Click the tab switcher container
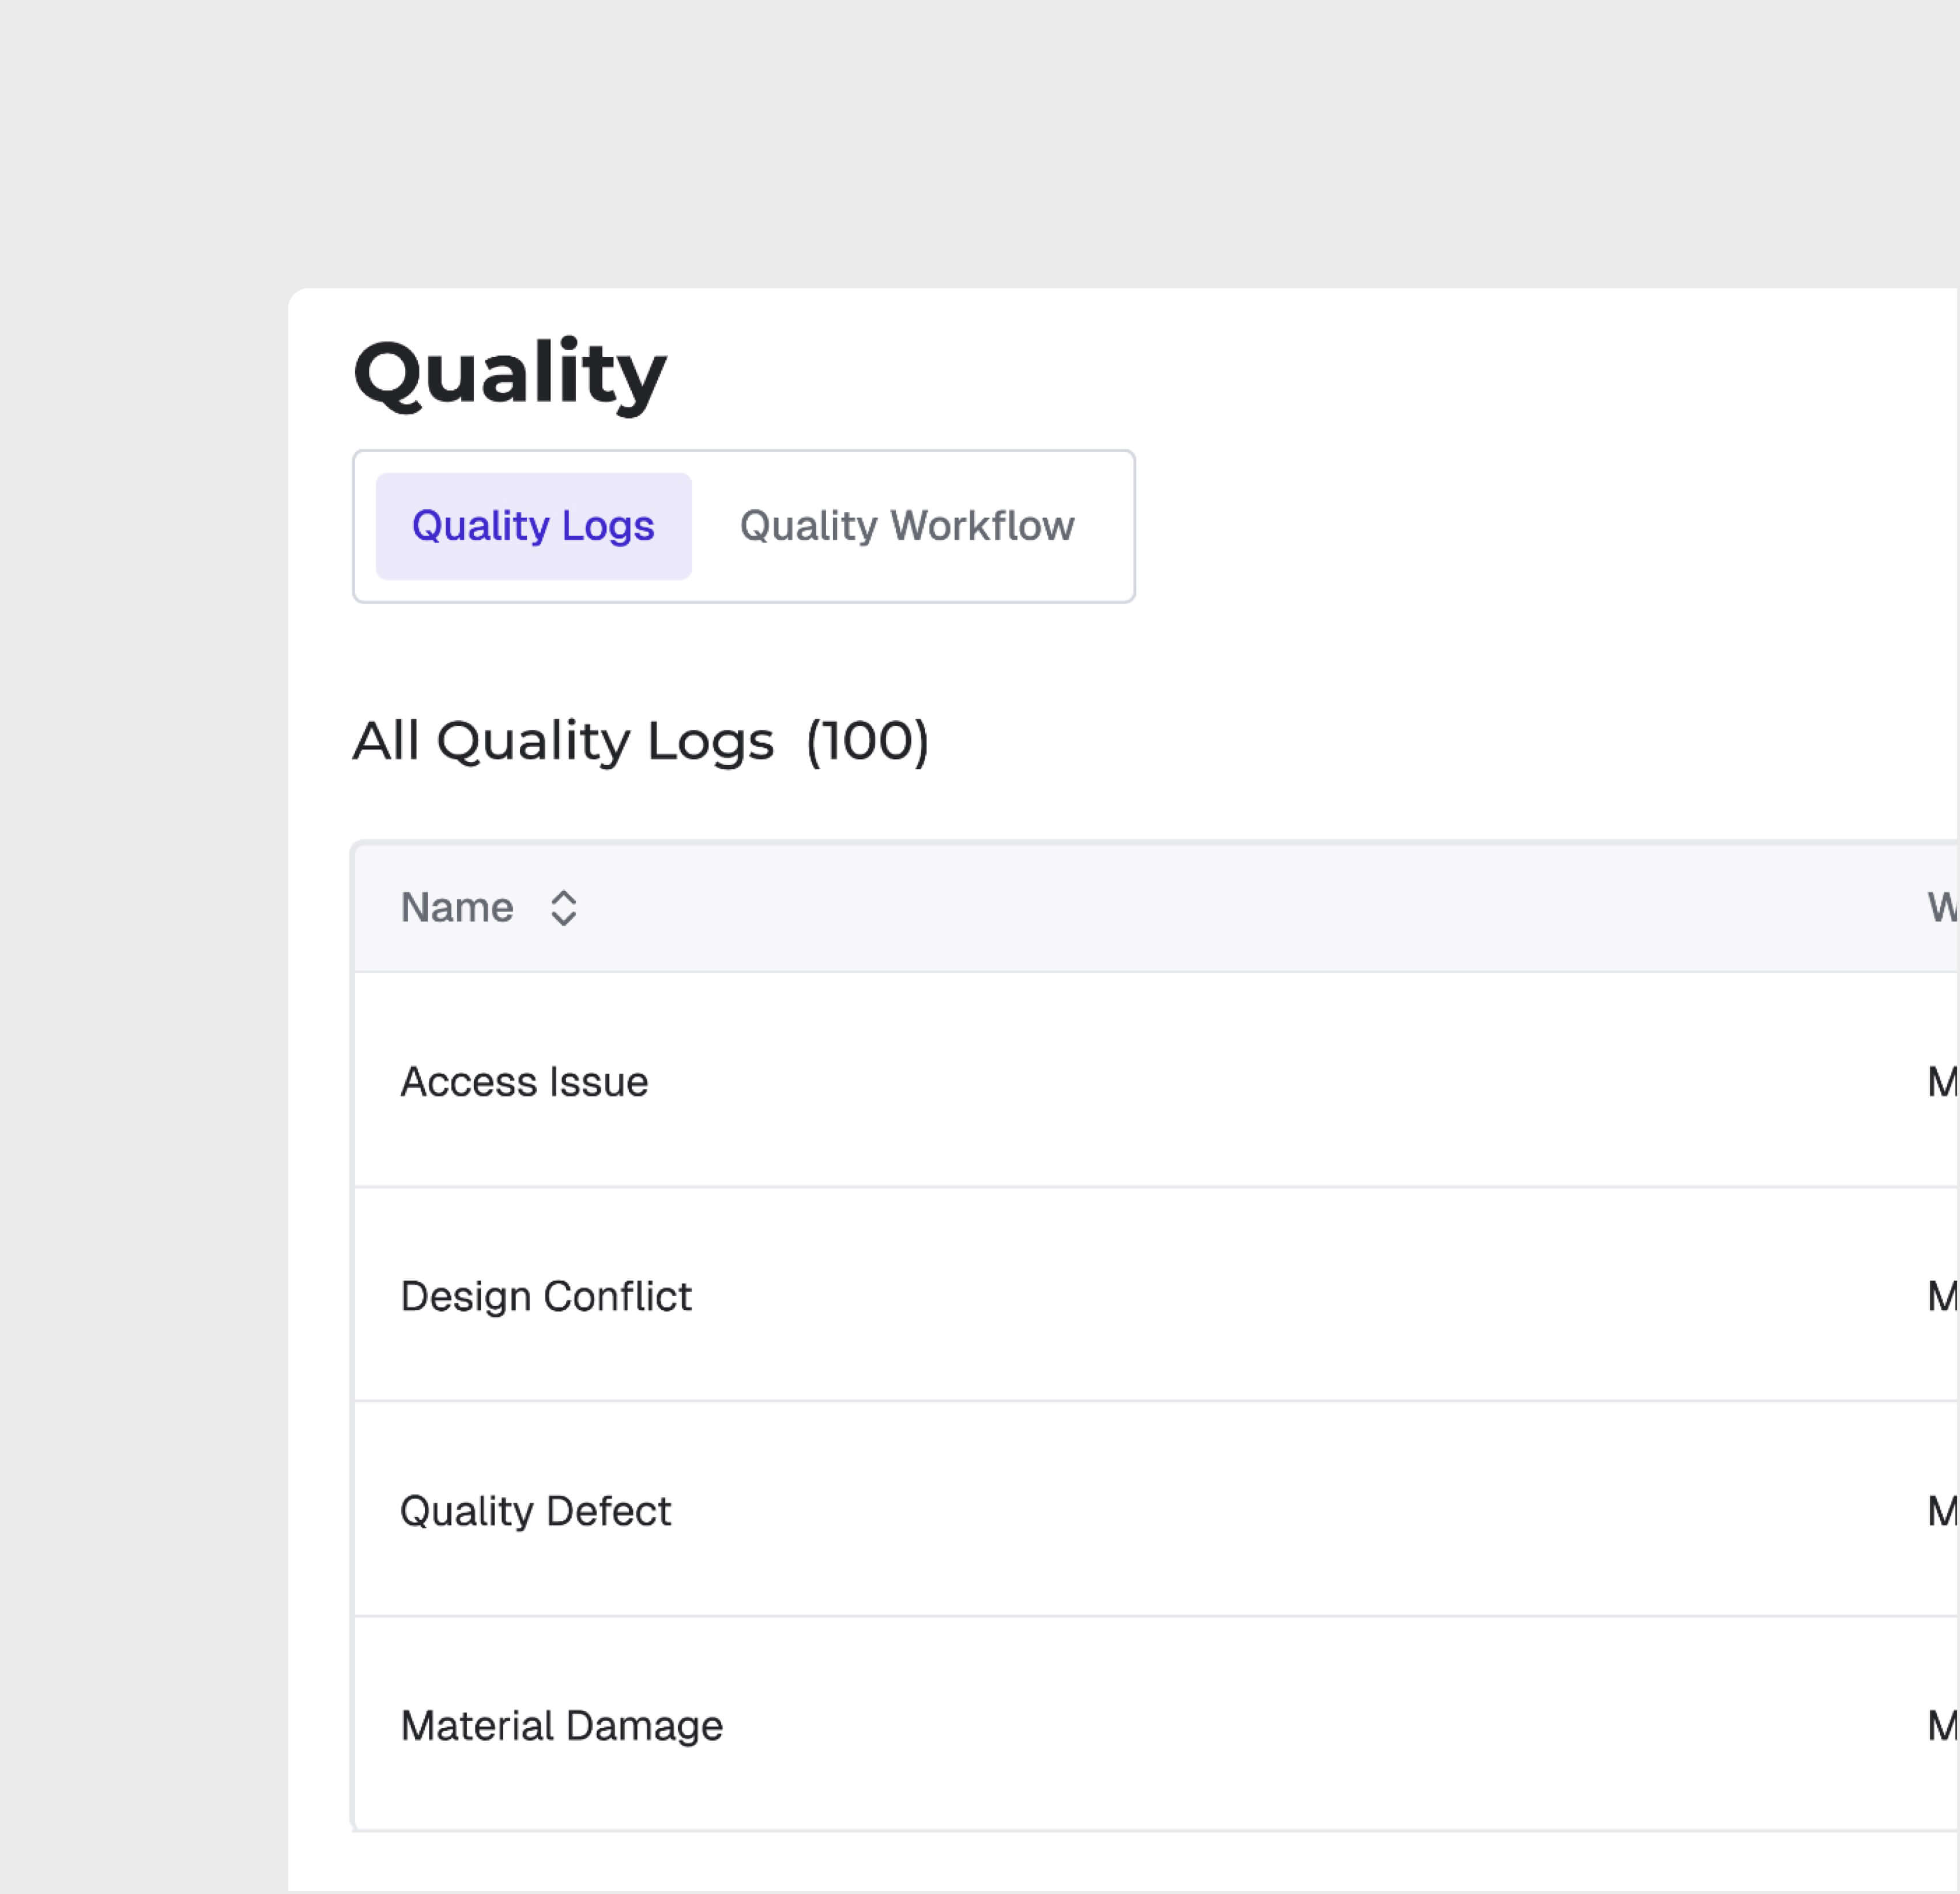The width and height of the screenshot is (1960, 1894). pyautogui.click(x=744, y=526)
